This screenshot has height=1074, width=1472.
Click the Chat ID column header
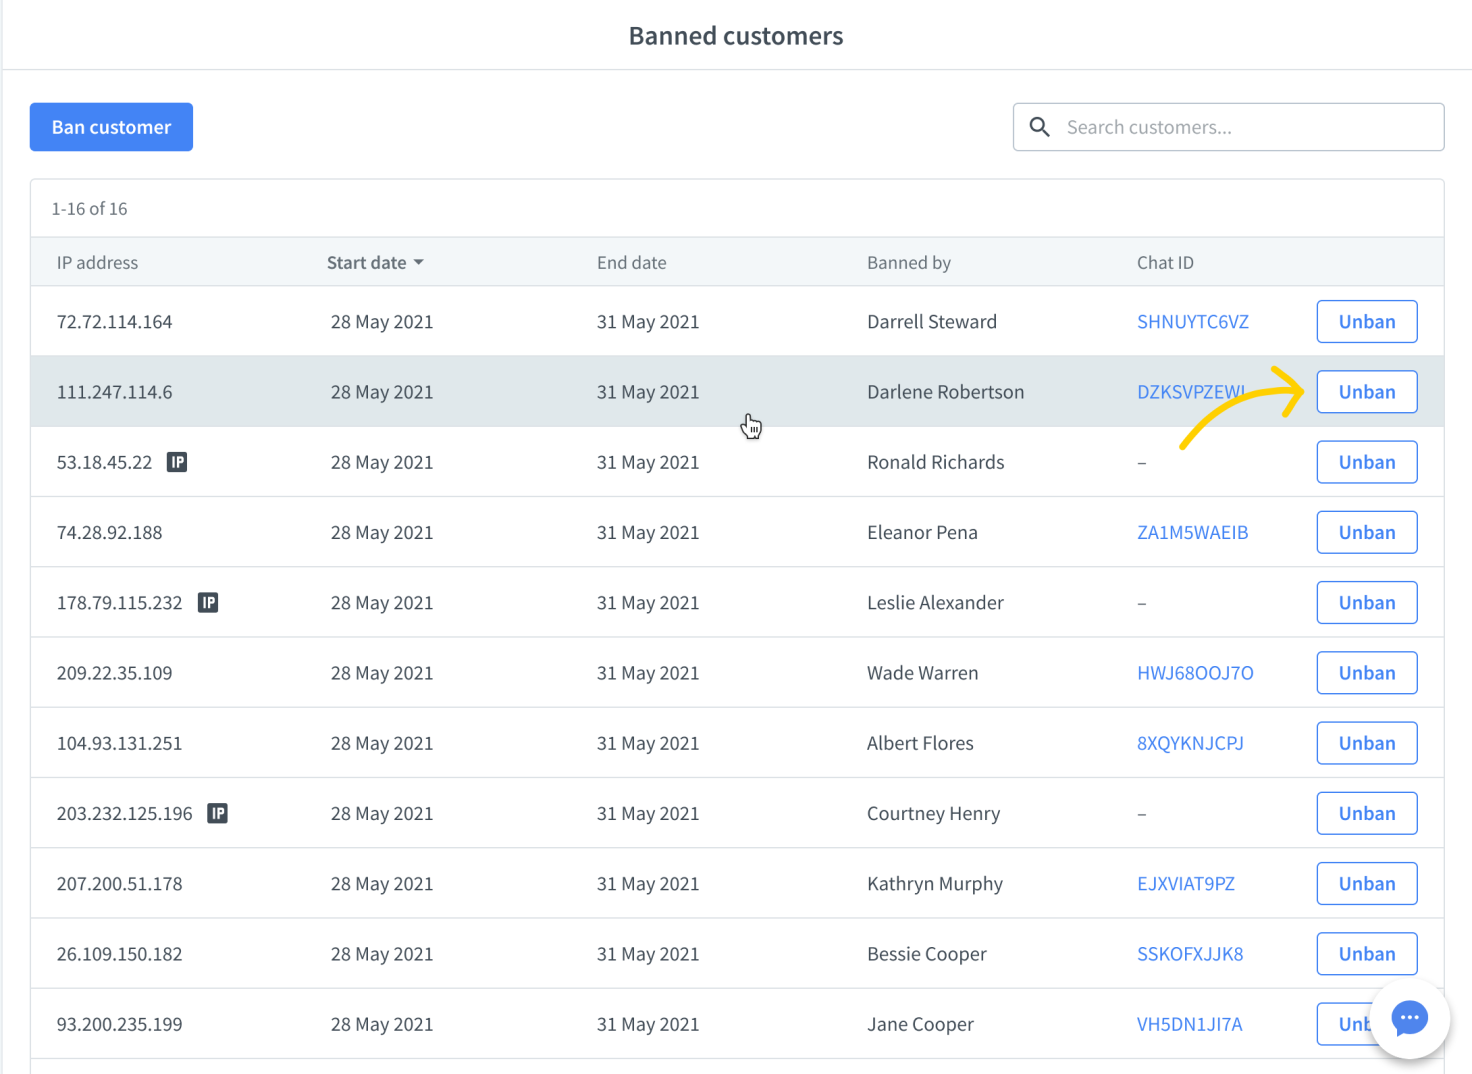1165,262
